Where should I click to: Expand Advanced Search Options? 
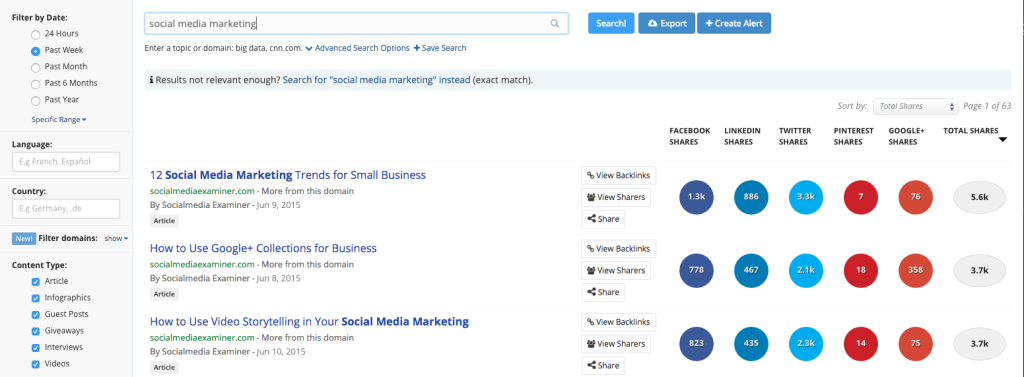pyautogui.click(x=357, y=48)
